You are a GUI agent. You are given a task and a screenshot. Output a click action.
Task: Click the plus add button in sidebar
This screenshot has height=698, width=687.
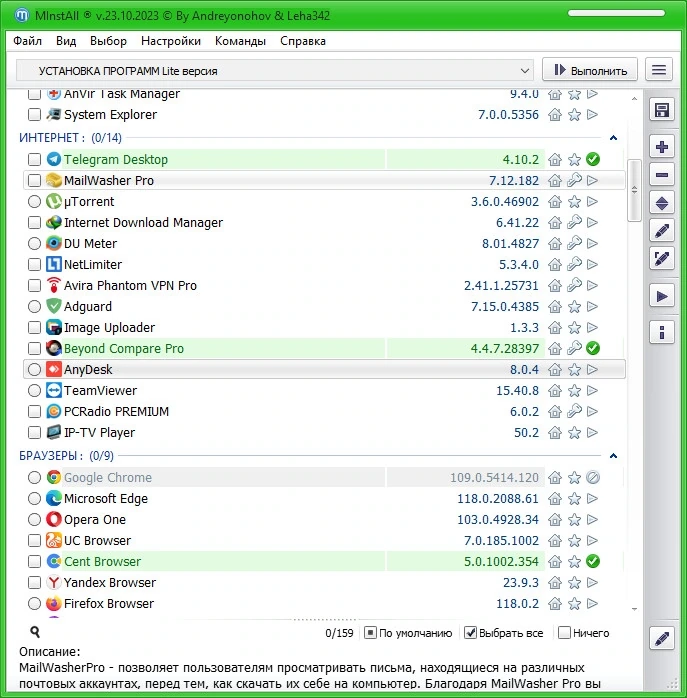point(662,147)
